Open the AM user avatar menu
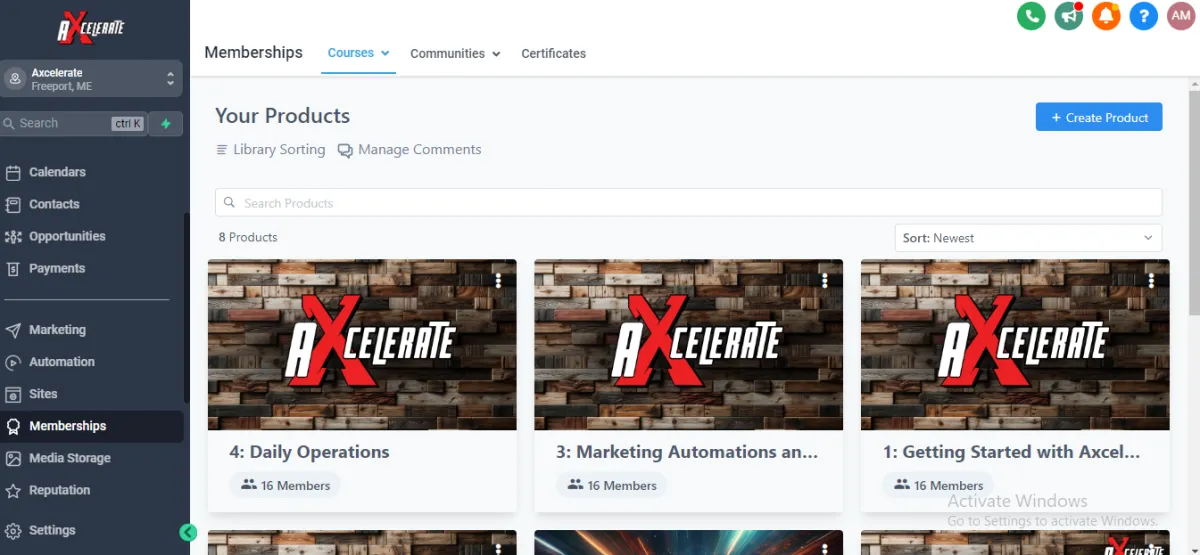This screenshot has width=1200, height=555. click(x=1181, y=16)
